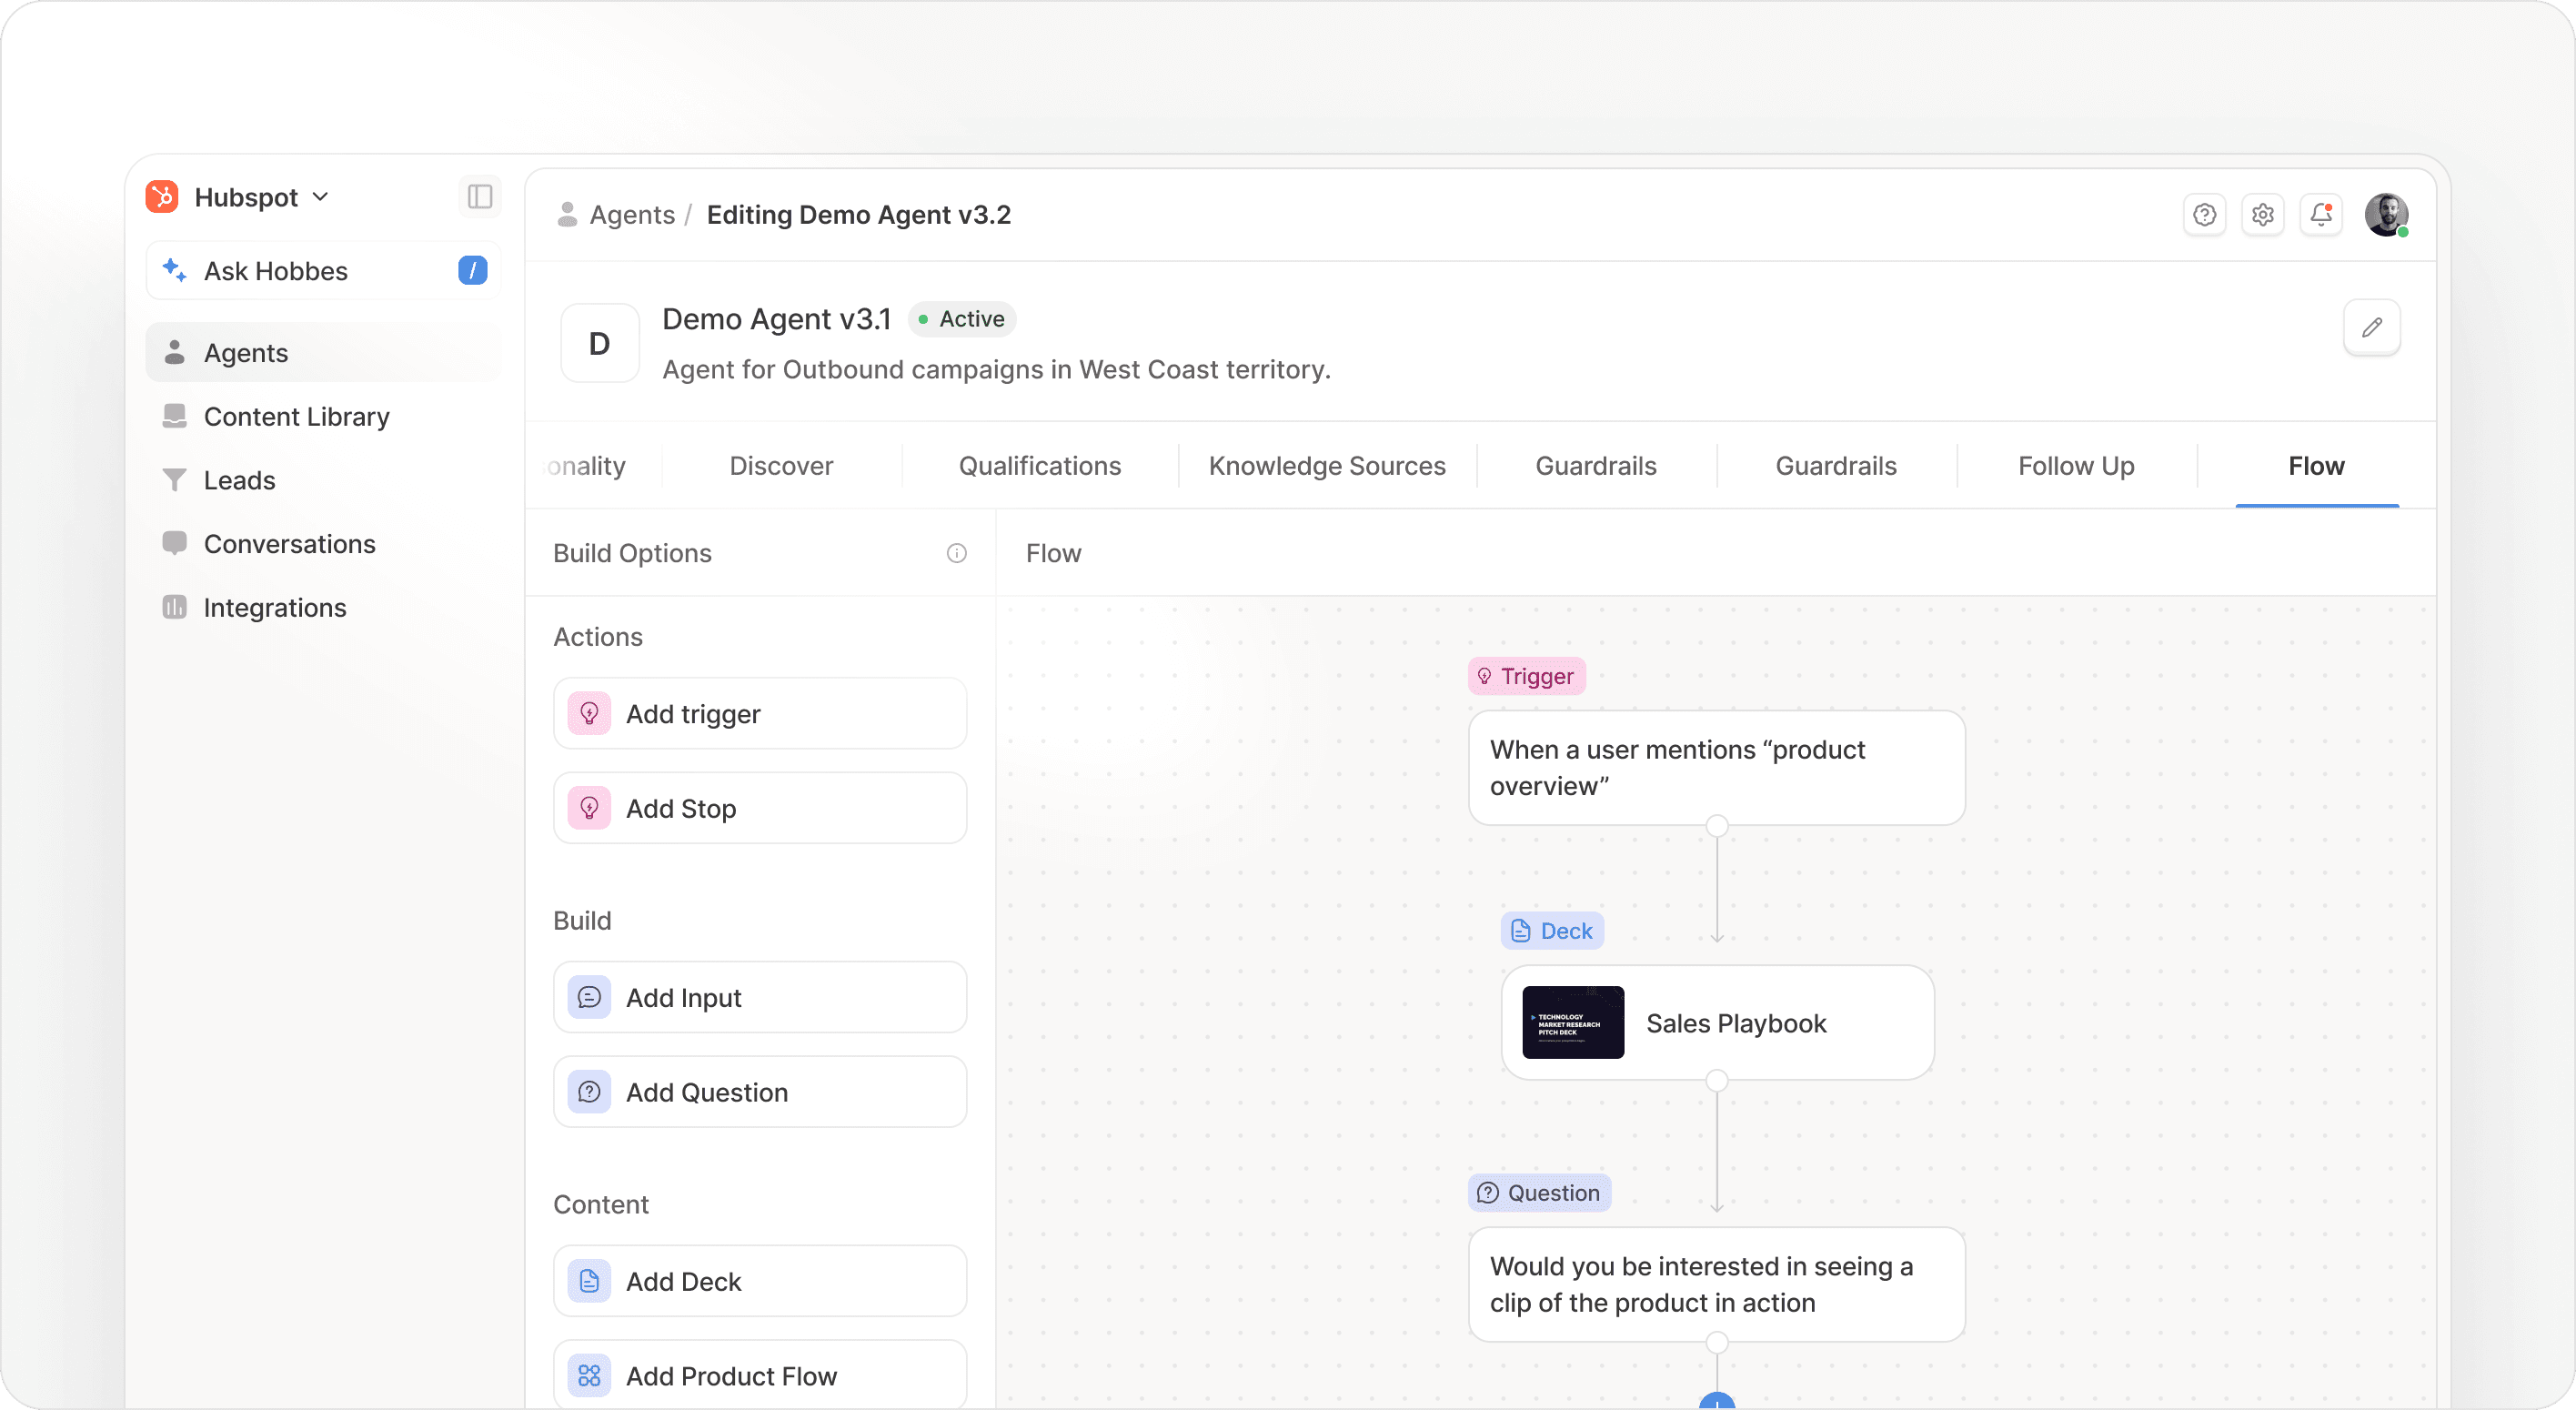This screenshot has height=1410, width=2576.
Task: Open the notifications bell
Action: click(2321, 215)
